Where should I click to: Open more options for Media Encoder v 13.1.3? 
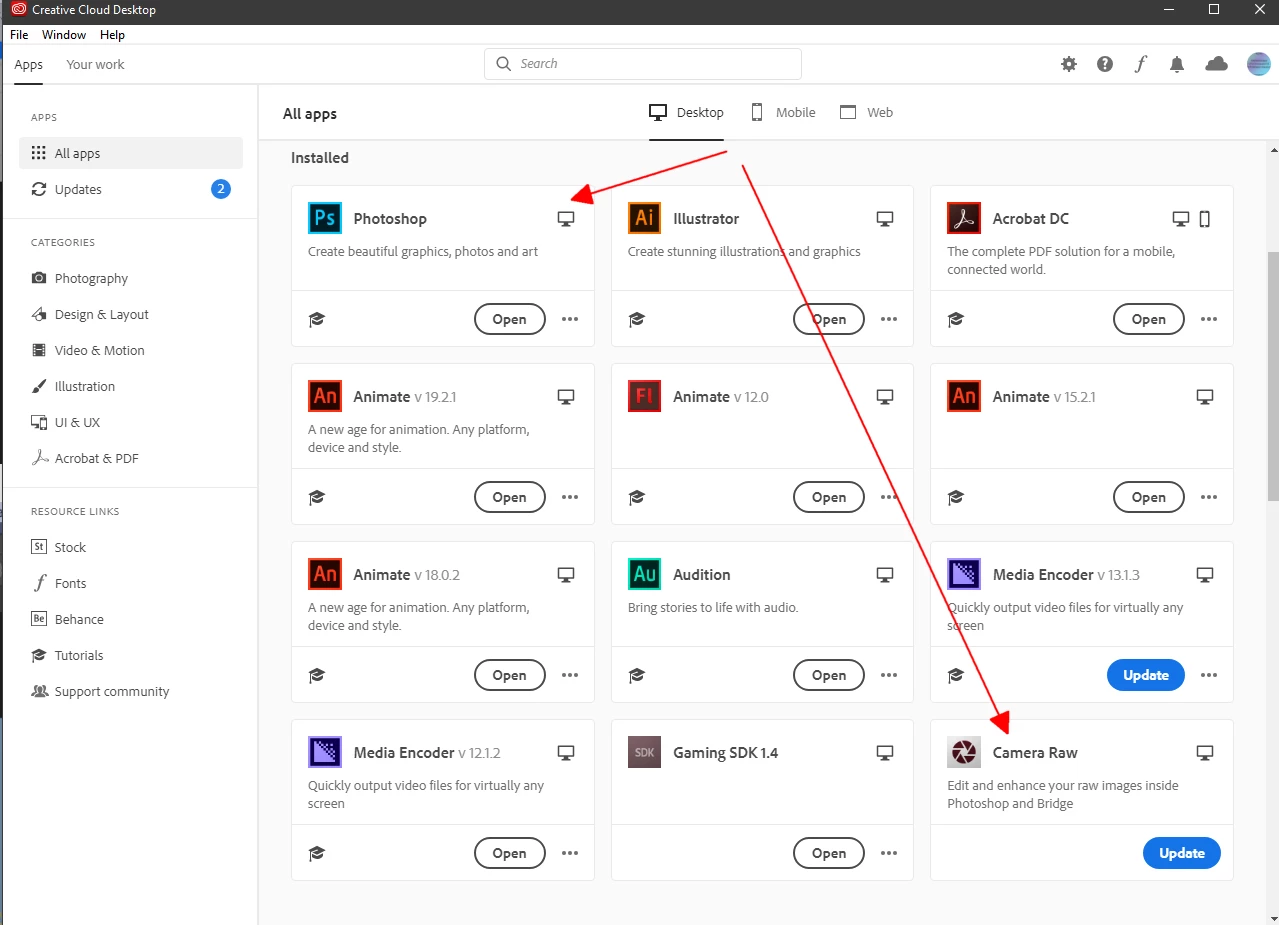click(1209, 675)
